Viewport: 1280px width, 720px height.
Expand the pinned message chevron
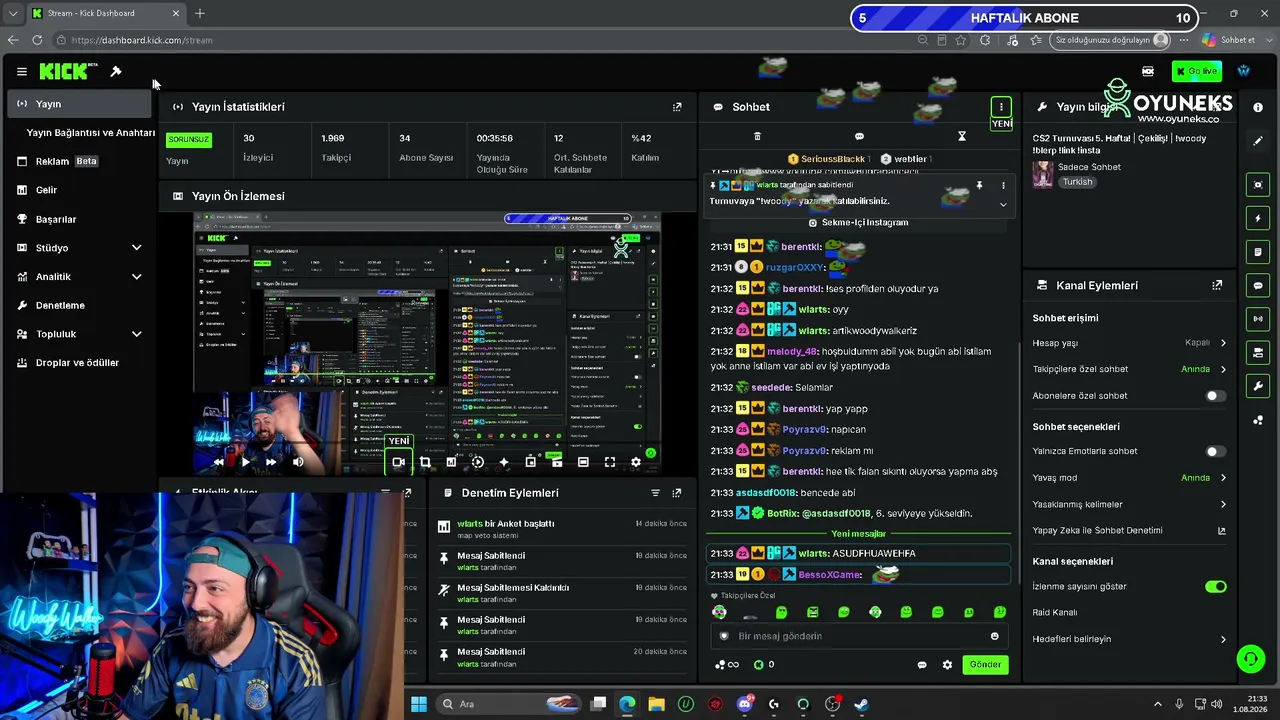tap(1003, 205)
